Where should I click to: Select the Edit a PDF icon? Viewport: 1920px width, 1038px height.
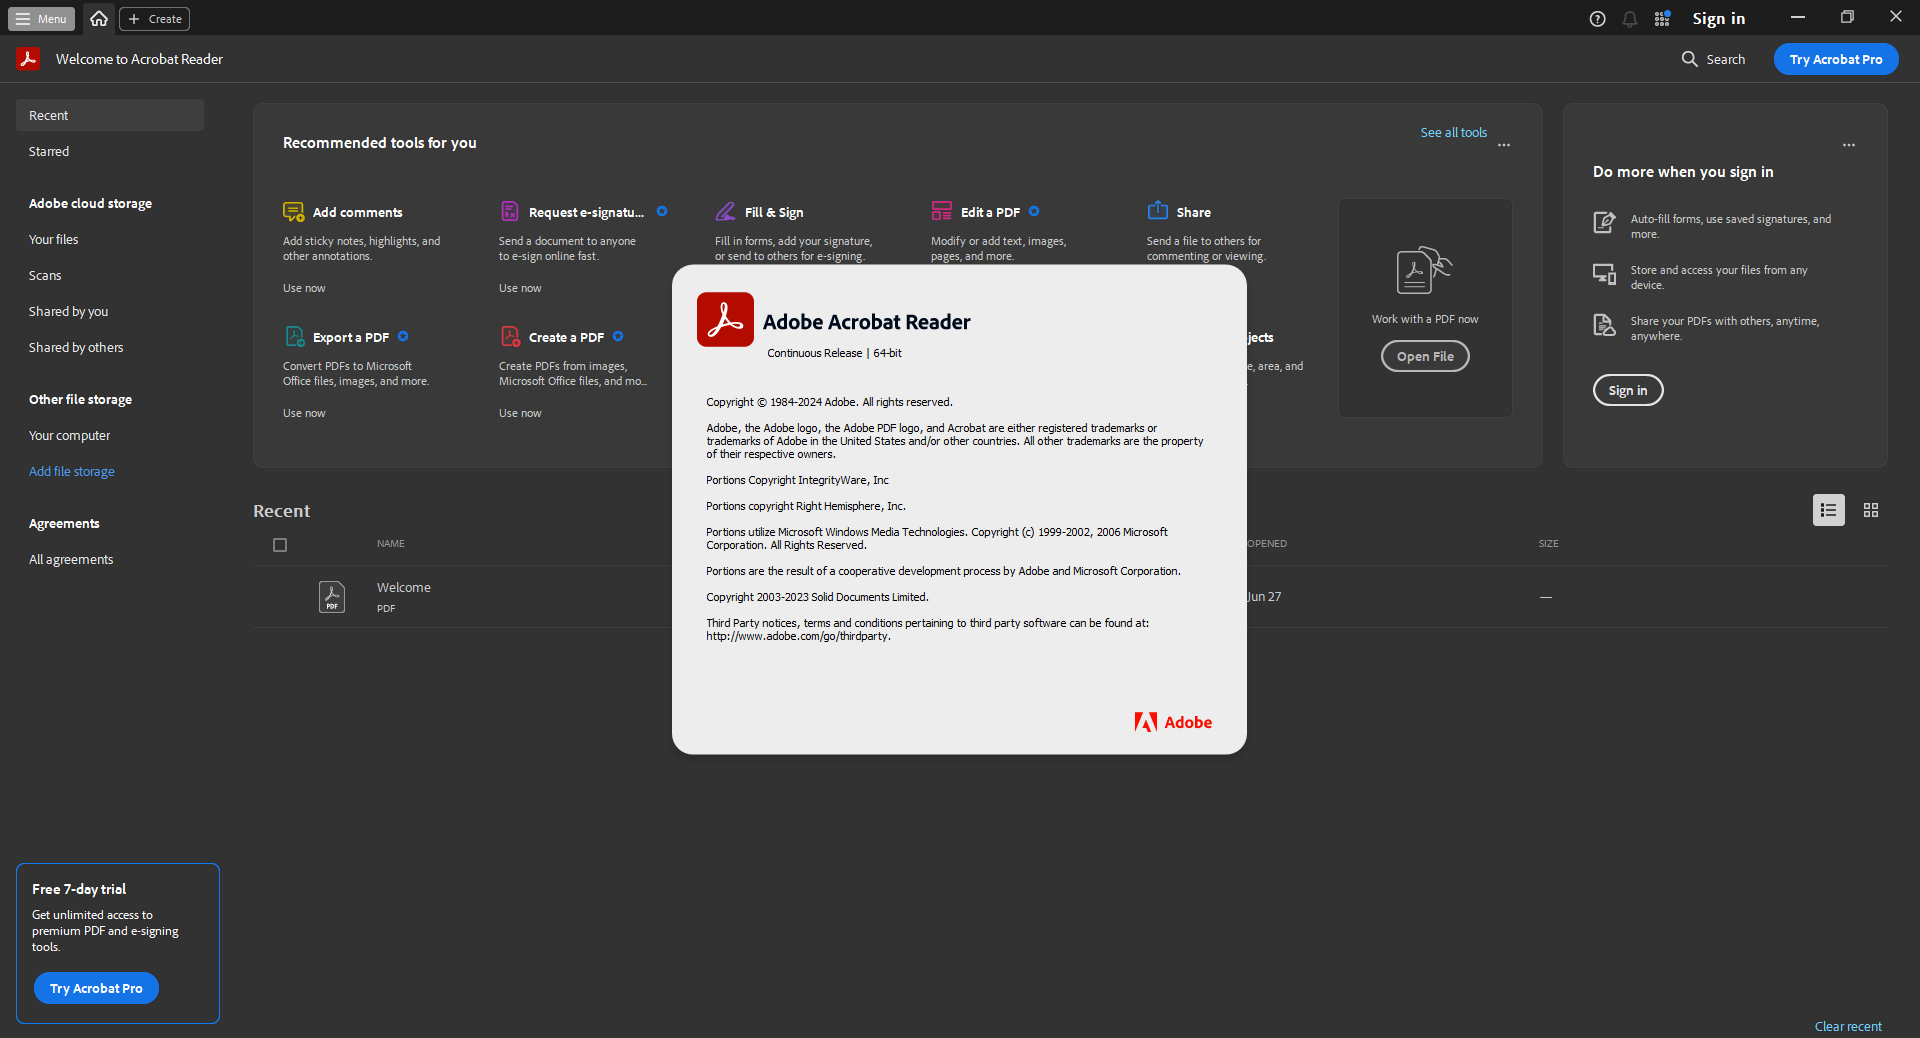click(941, 211)
